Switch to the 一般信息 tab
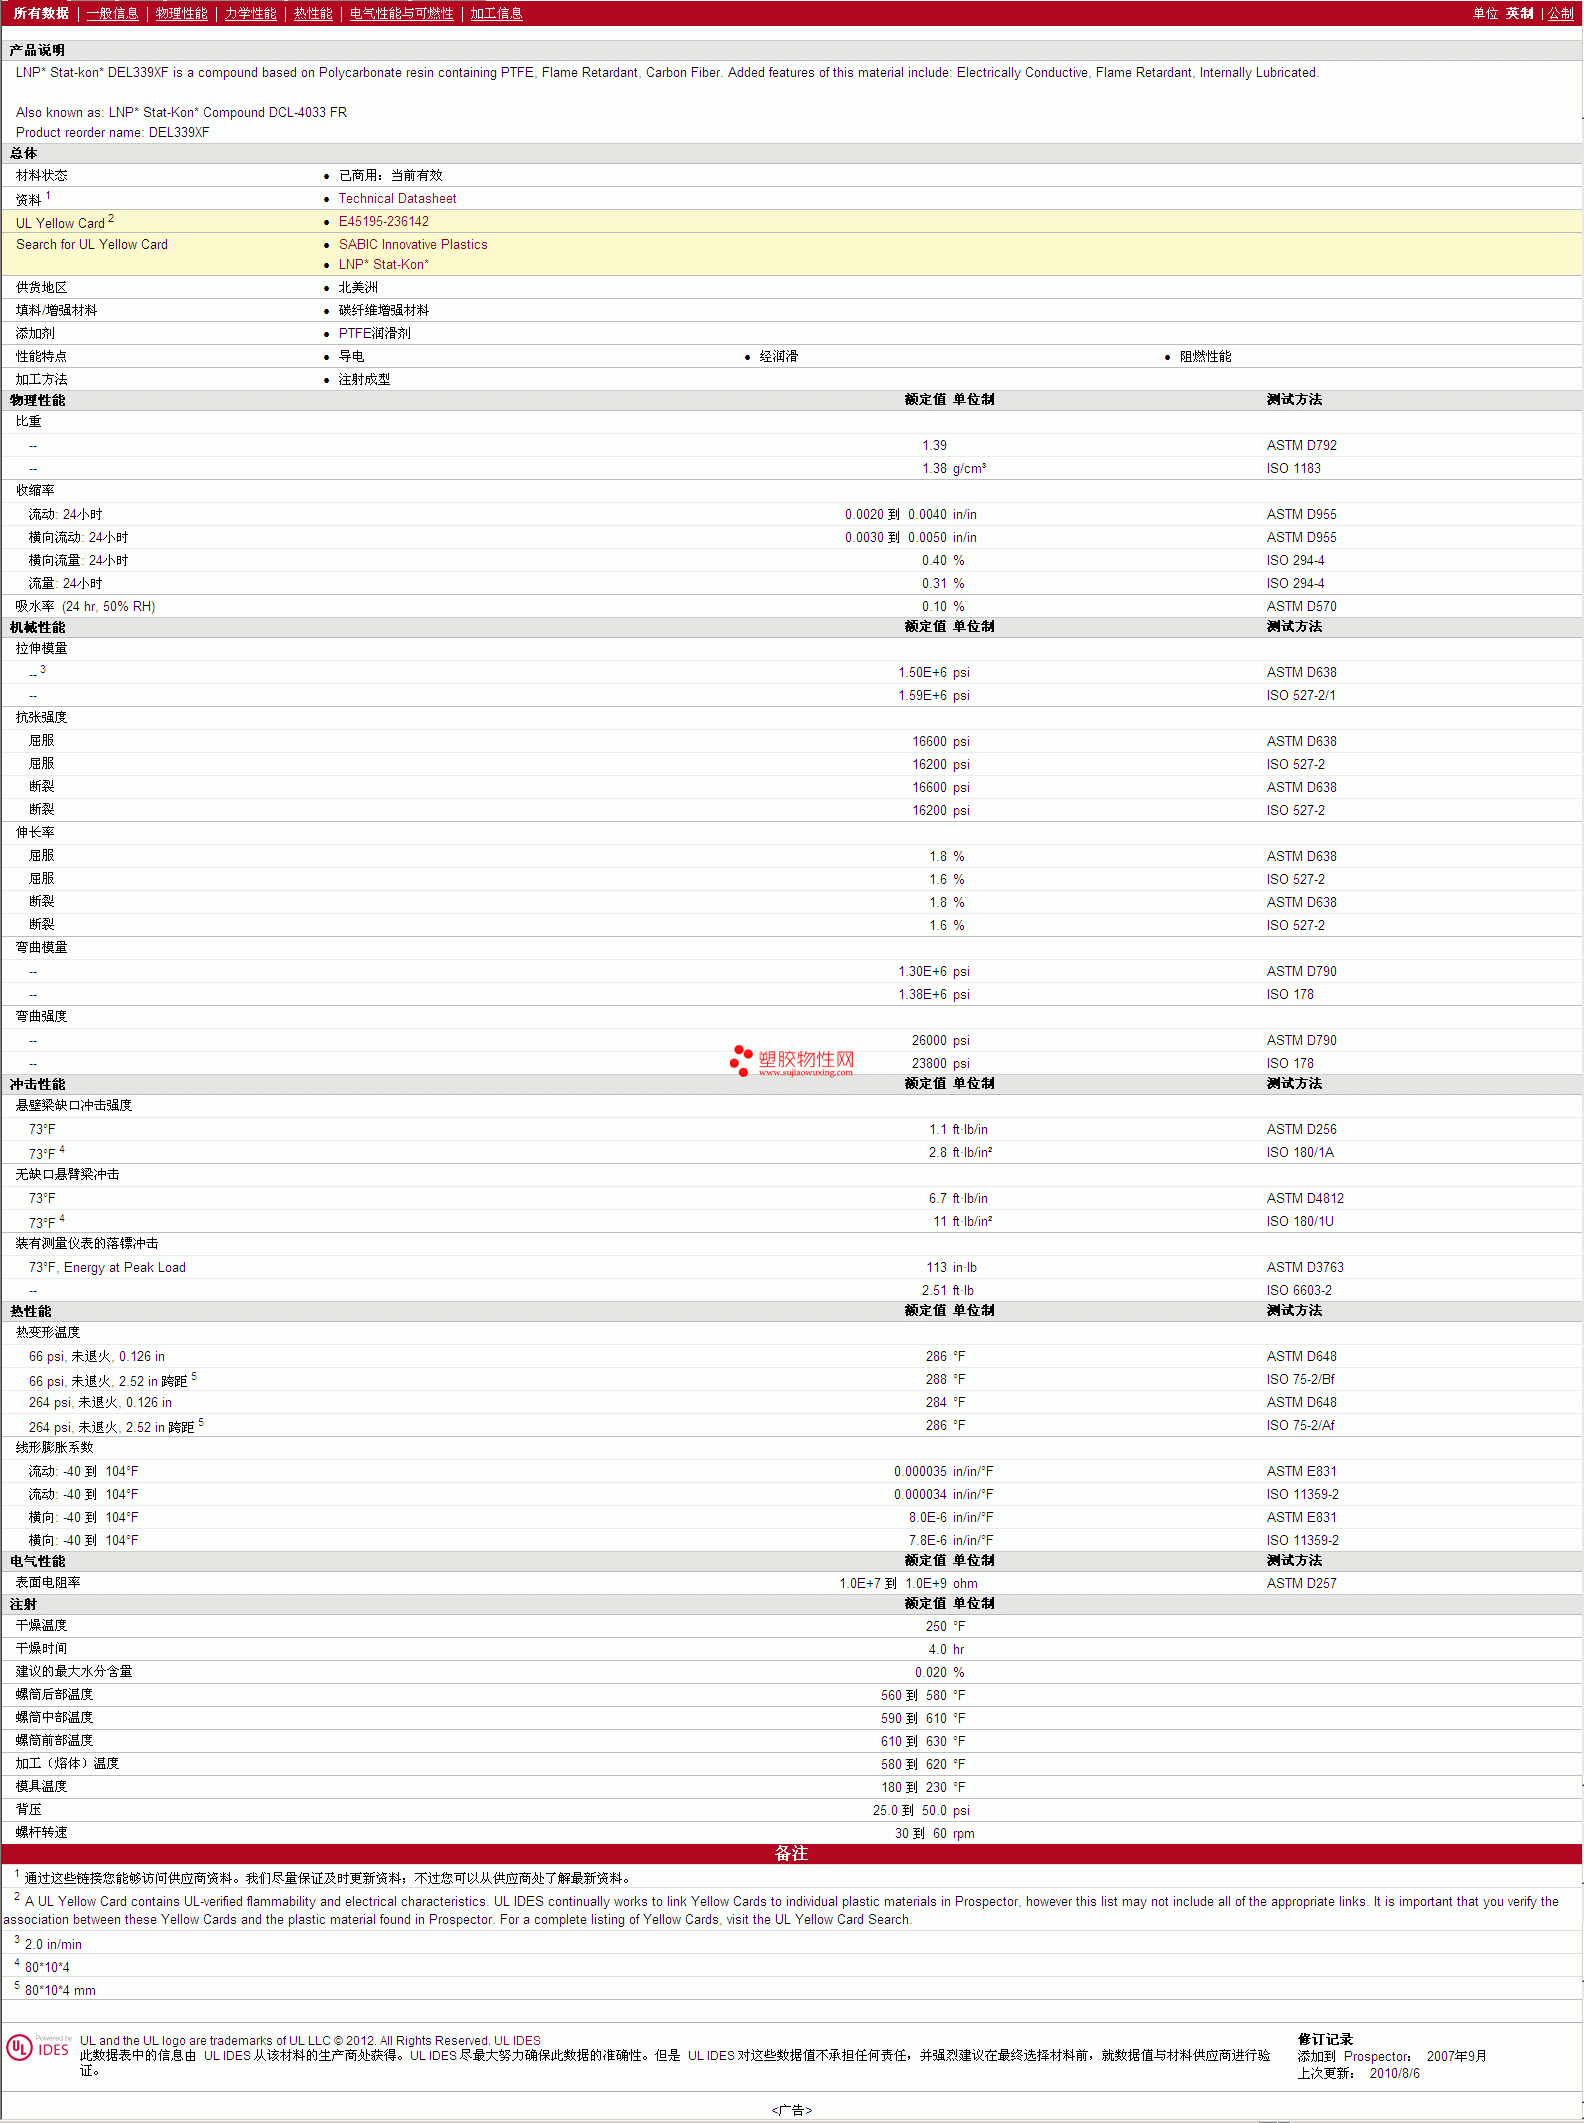The width and height of the screenshot is (1584, 2123). (112, 13)
